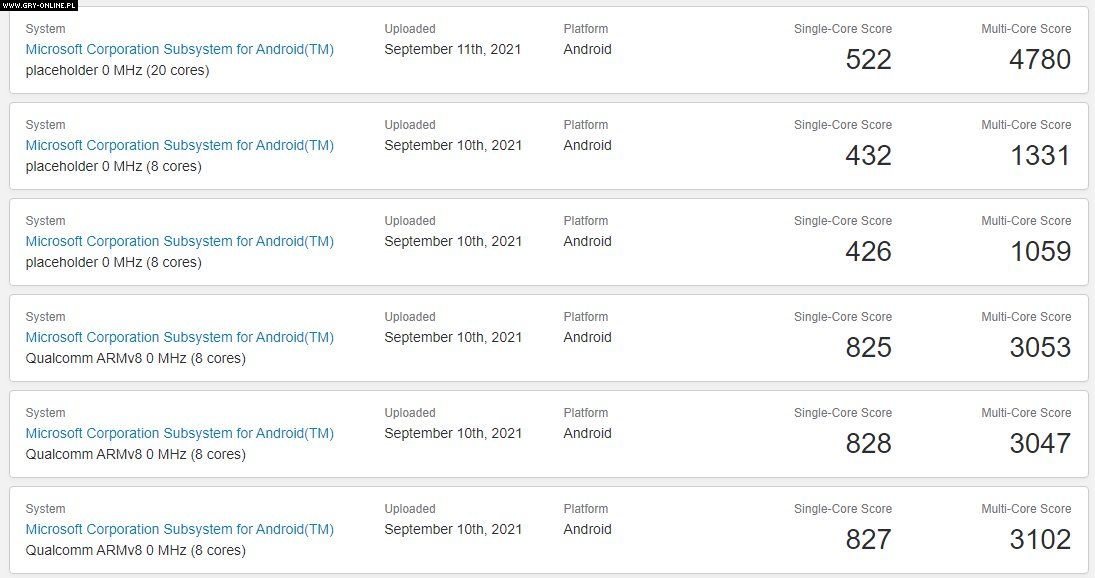This screenshot has width=1095, height=578.
Task: Click the 1059 multi-core score value
Action: pos(1041,251)
